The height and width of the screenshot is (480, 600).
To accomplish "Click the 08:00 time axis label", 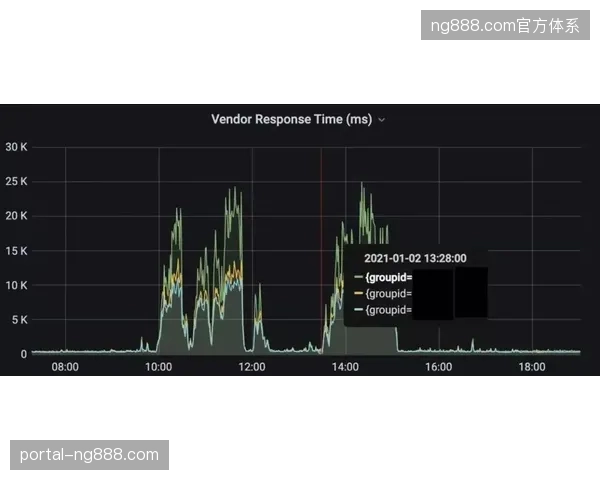I will pos(65,367).
